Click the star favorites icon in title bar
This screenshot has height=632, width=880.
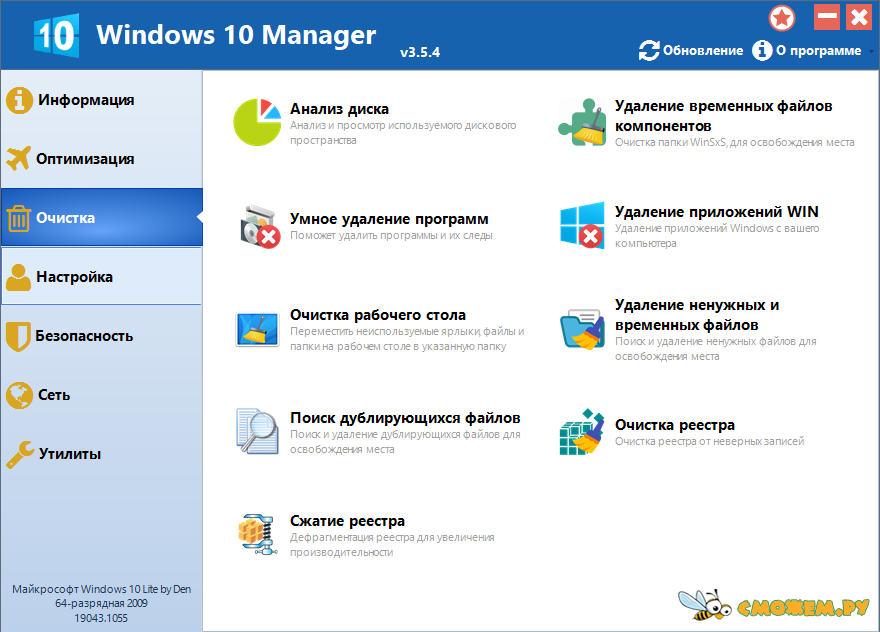(782, 18)
